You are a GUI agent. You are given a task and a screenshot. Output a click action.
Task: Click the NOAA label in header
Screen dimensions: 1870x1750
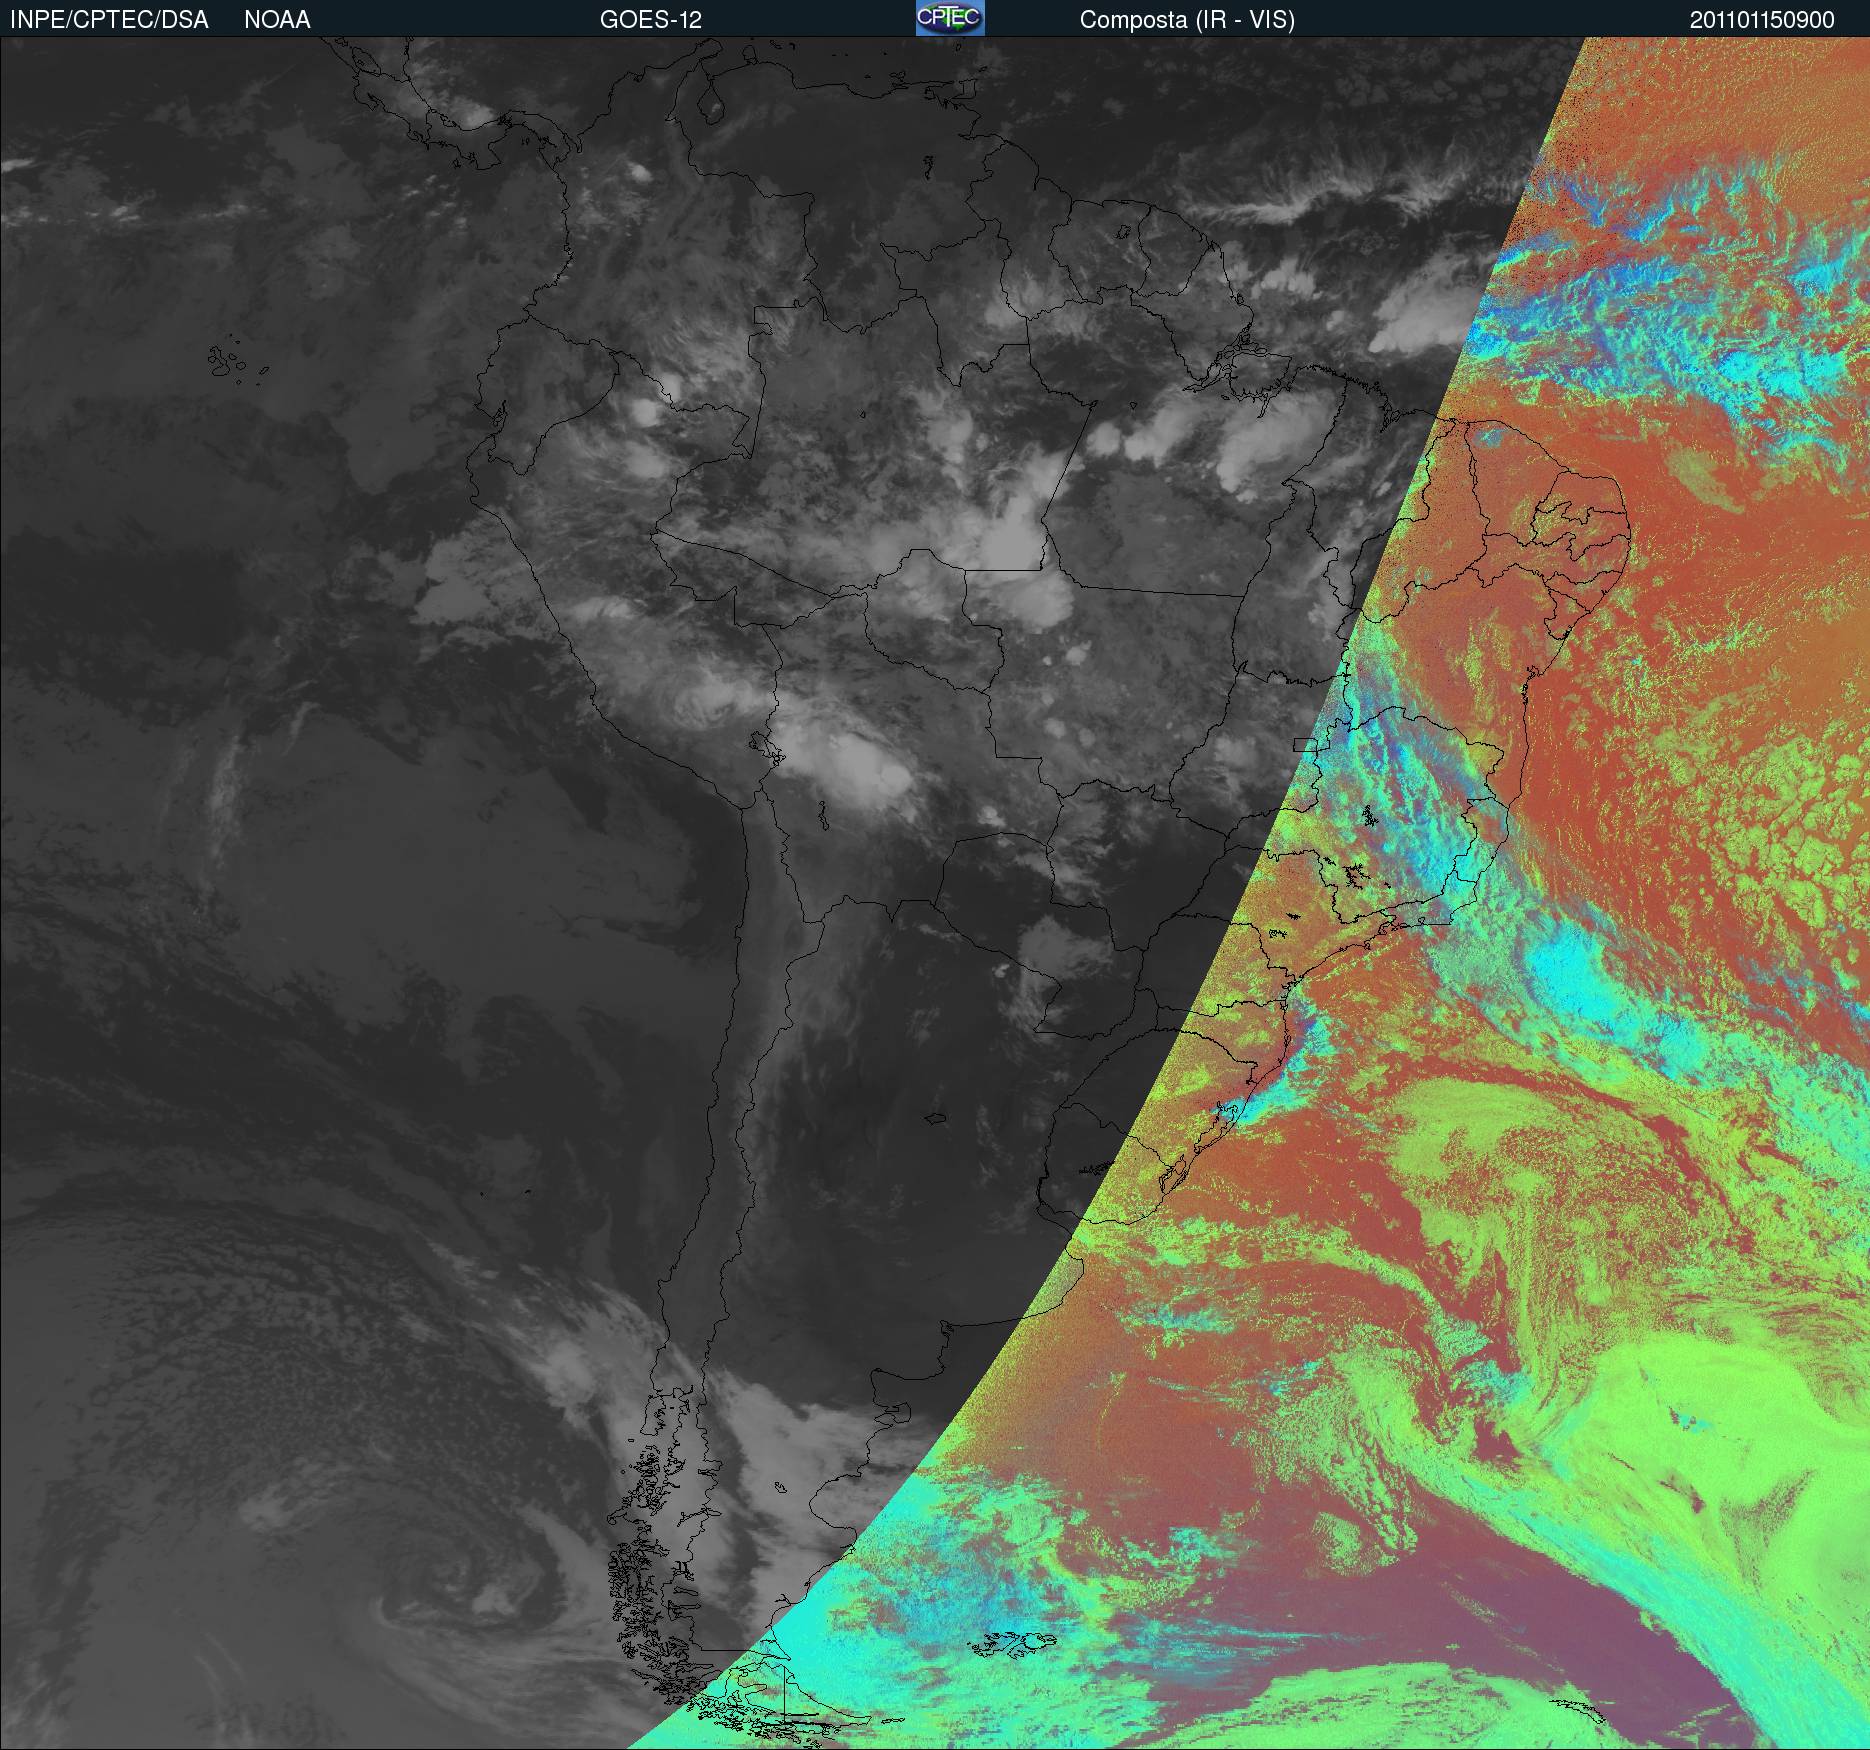click(277, 20)
